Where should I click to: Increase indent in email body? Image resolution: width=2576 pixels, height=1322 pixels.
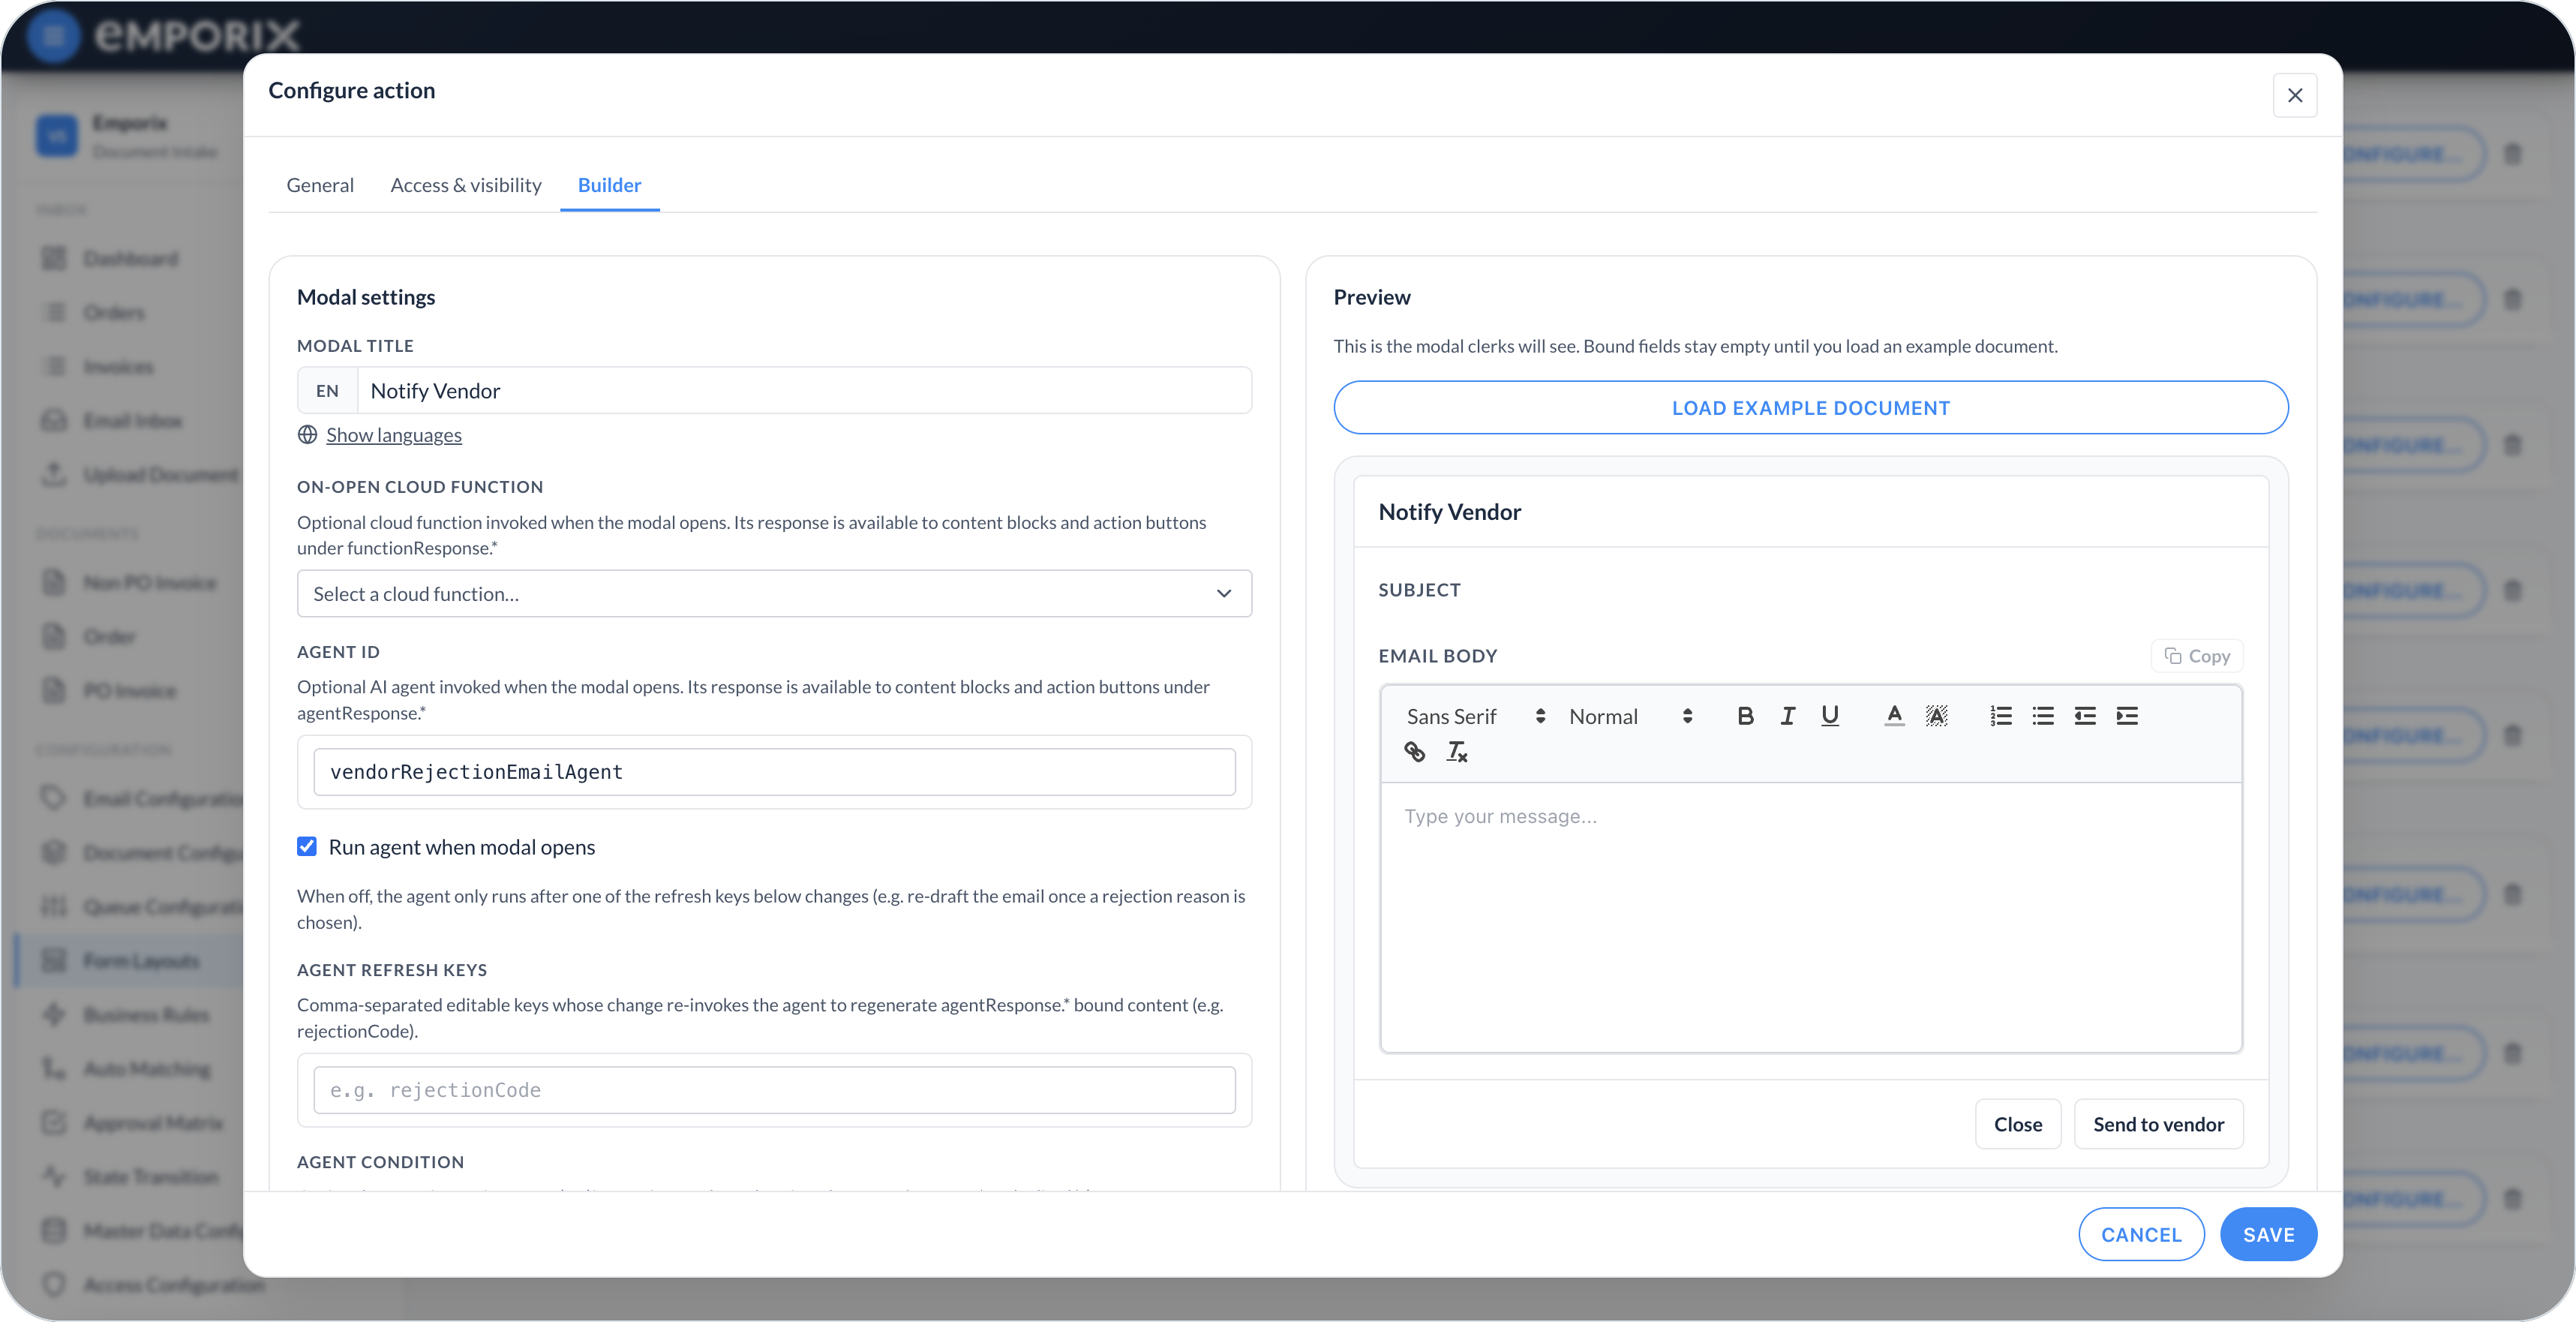(x=2127, y=716)
